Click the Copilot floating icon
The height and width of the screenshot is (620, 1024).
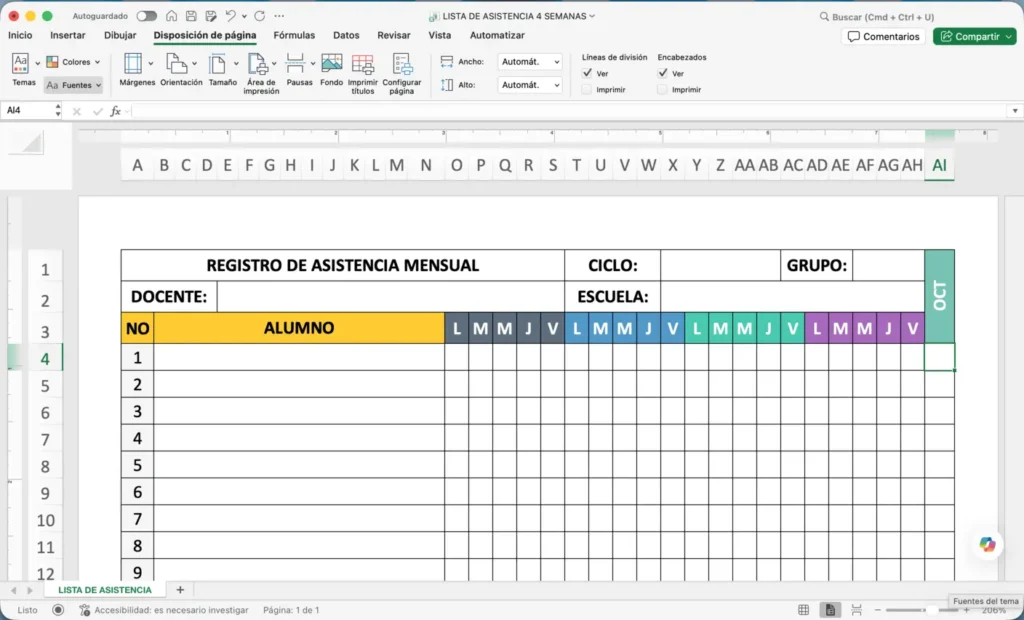coord(987,544)
